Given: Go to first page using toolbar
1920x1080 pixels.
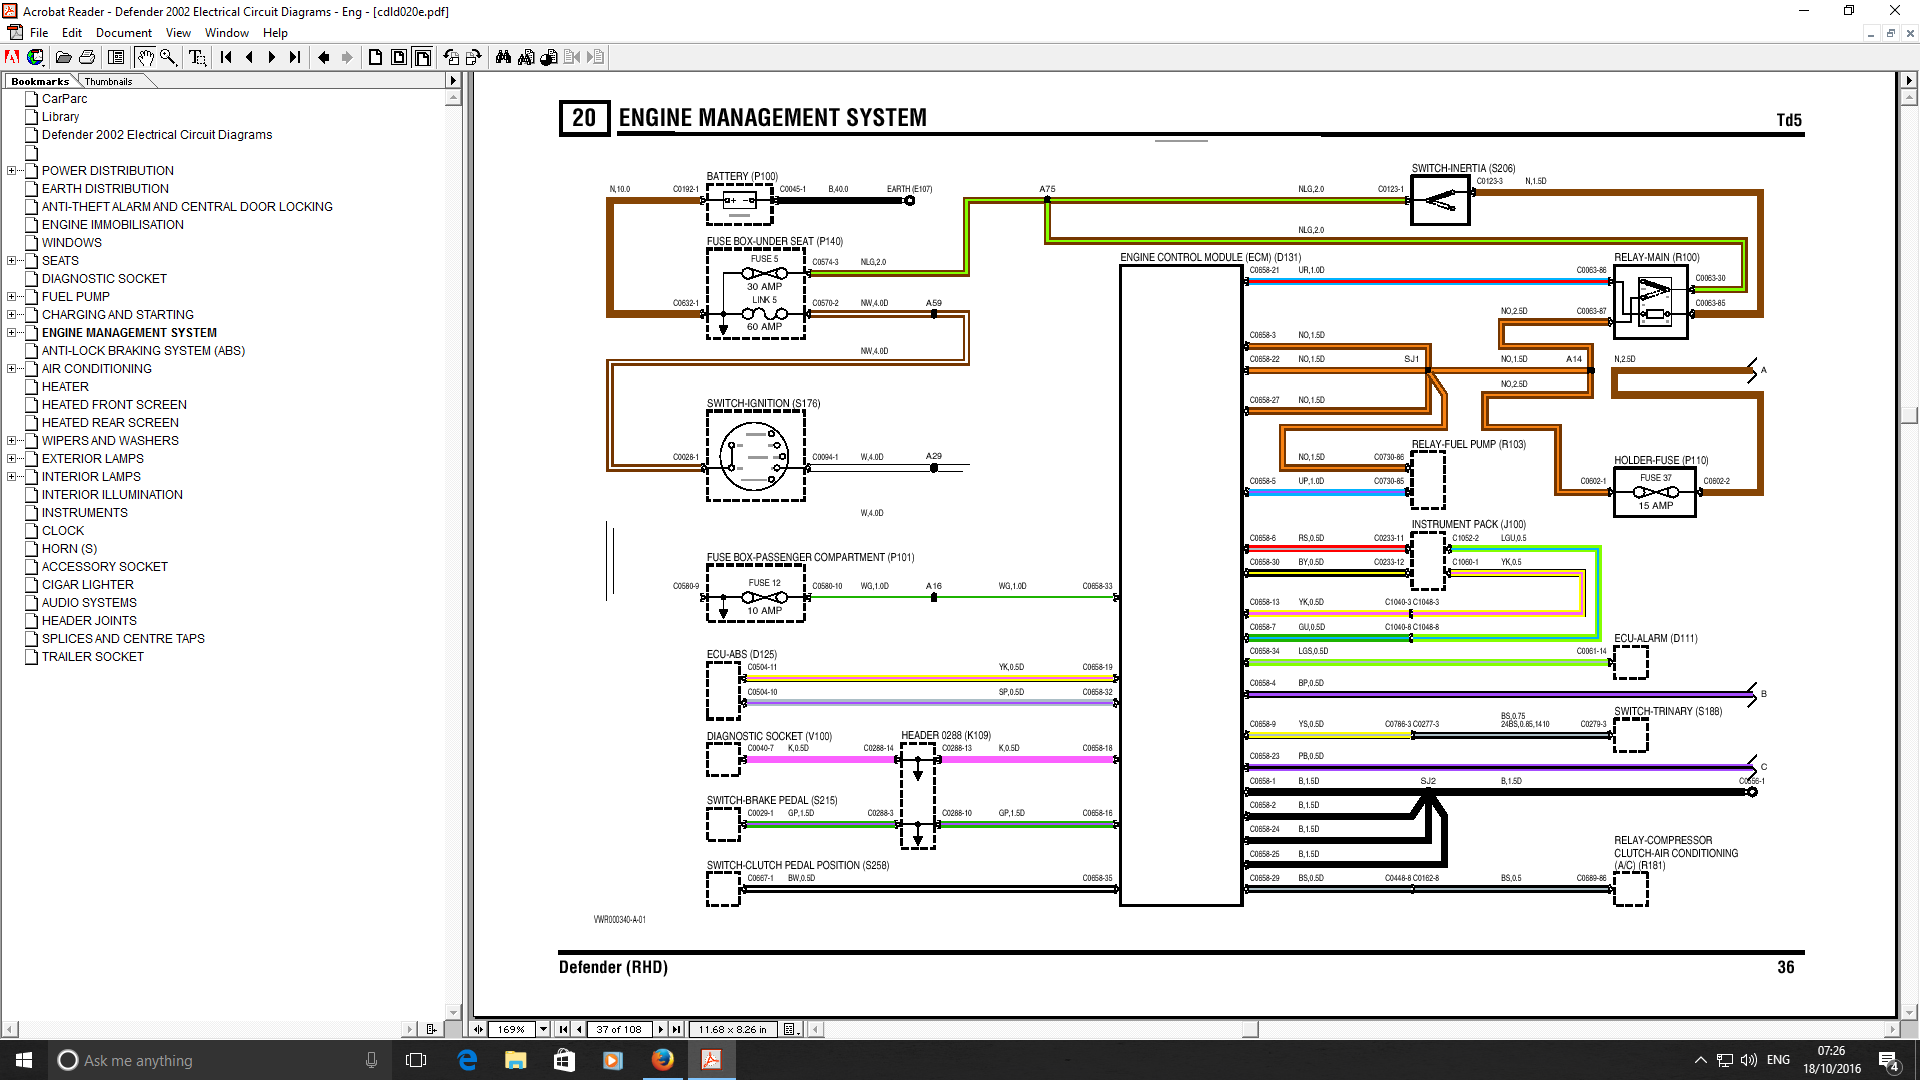Looking at the screenshot, I should pyautogui.click(x=226, y=57).
